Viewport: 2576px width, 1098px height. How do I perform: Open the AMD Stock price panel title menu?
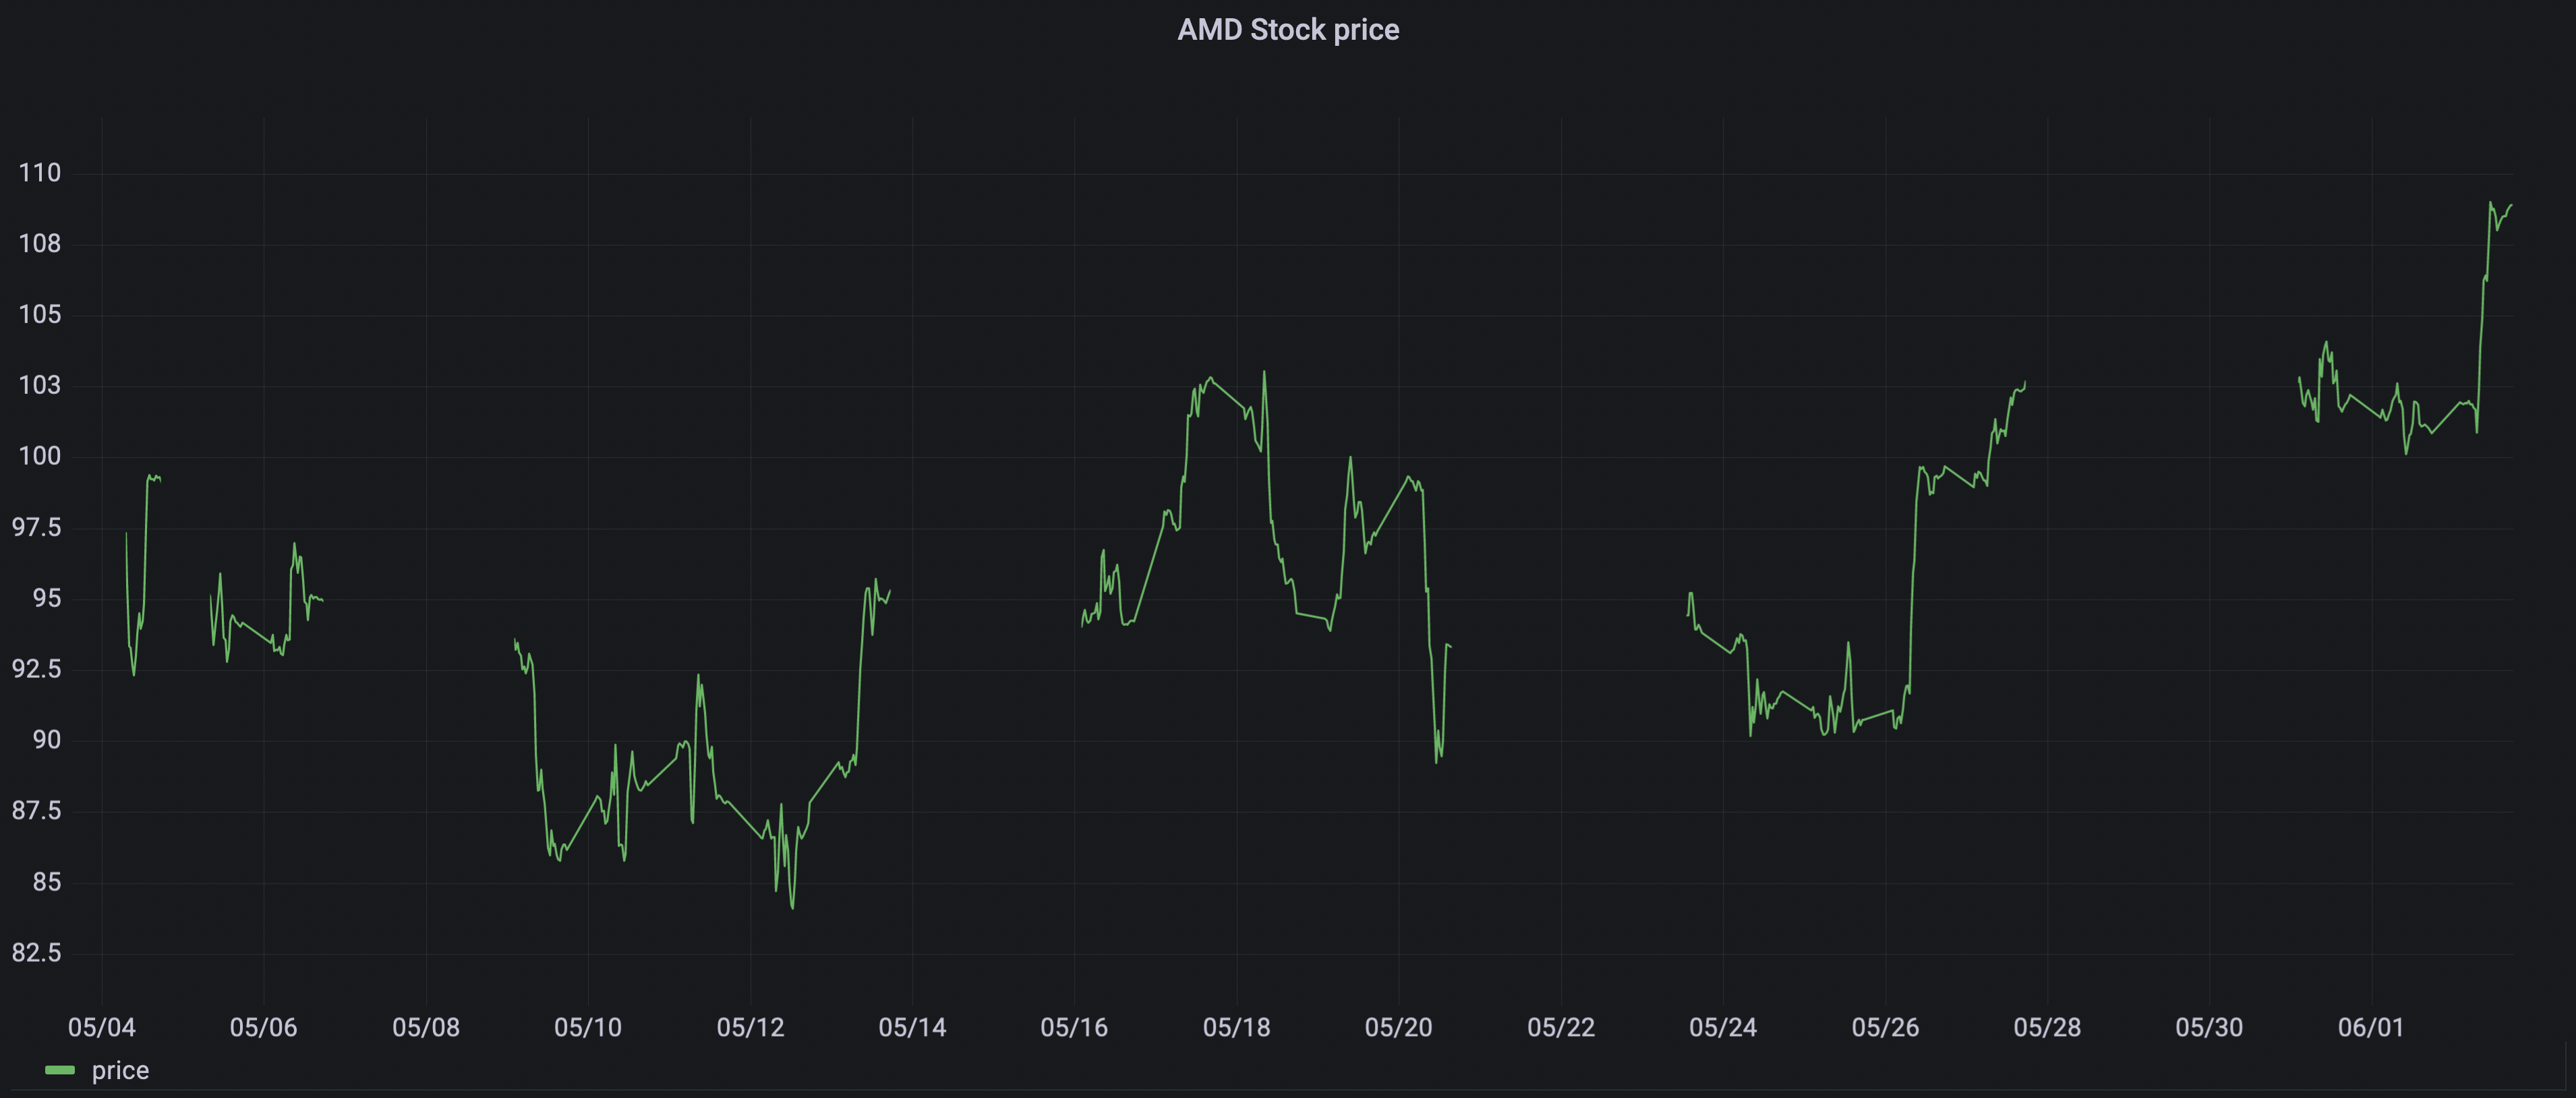pyautogui.click(x=1288, y=30)
